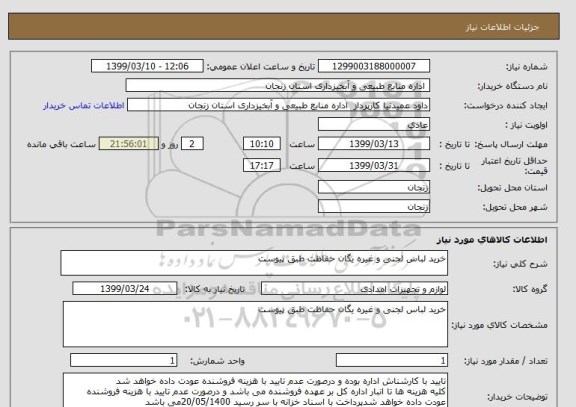Click the واحد شمارش field
This screenshot has width=576, height=407.
(x=123, y=360)
